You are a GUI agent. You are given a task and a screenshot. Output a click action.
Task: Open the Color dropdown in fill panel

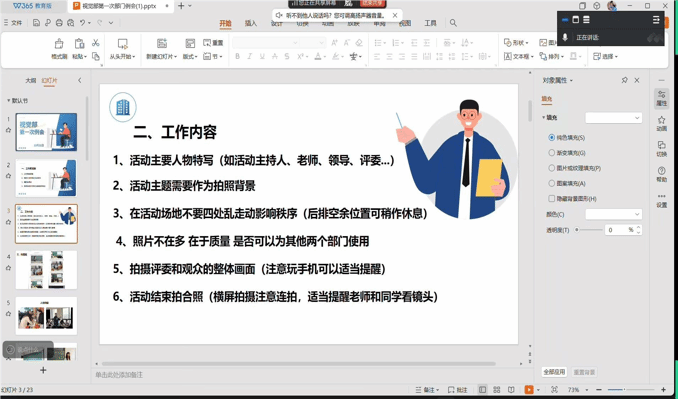pyautogui.click(x=613, y=214)
